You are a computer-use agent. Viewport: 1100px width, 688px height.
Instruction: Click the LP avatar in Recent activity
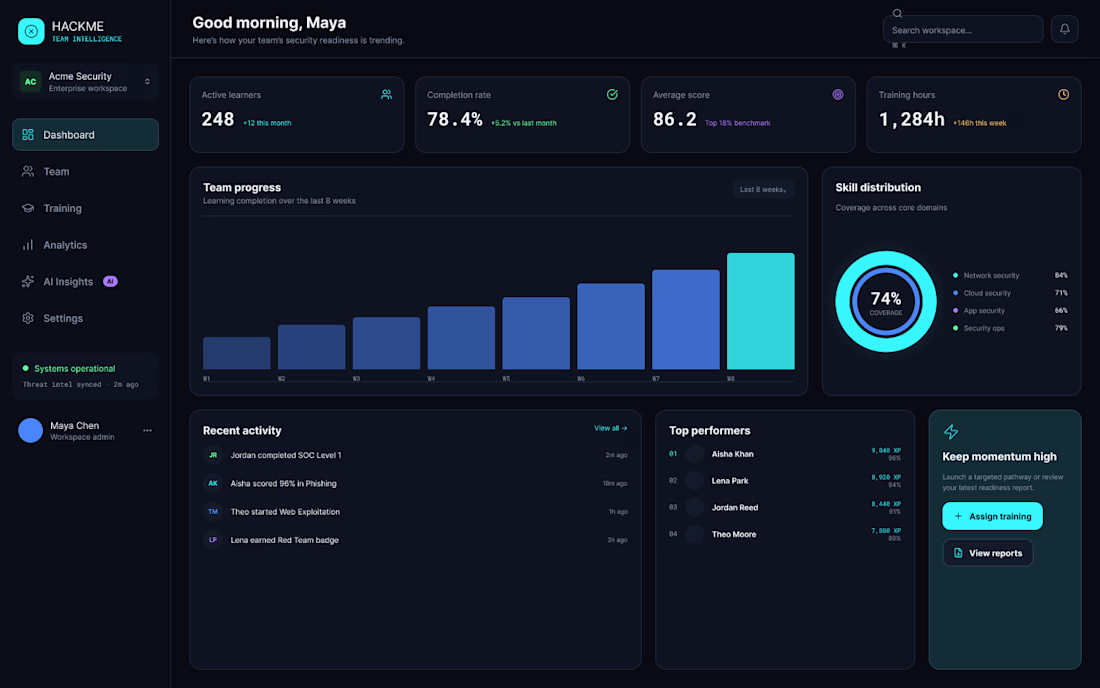coord(213,540)
